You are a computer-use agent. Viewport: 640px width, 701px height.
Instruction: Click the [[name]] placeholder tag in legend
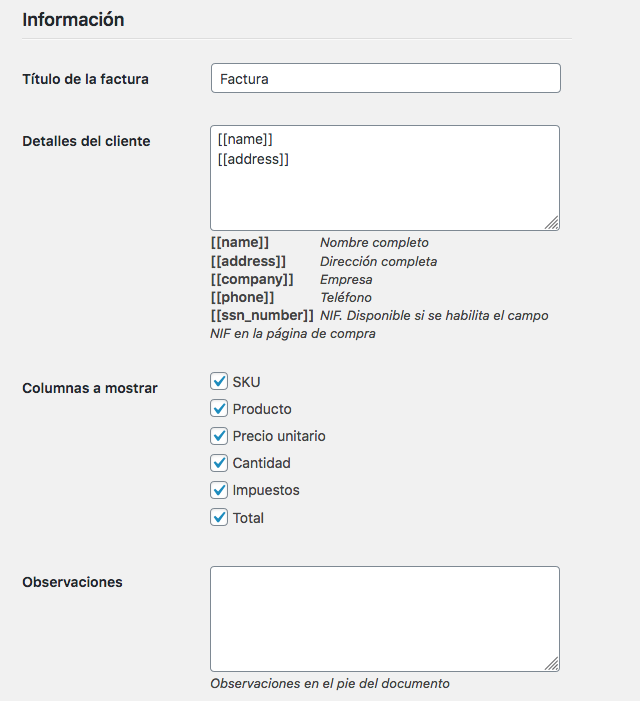(x=240, y=242)
